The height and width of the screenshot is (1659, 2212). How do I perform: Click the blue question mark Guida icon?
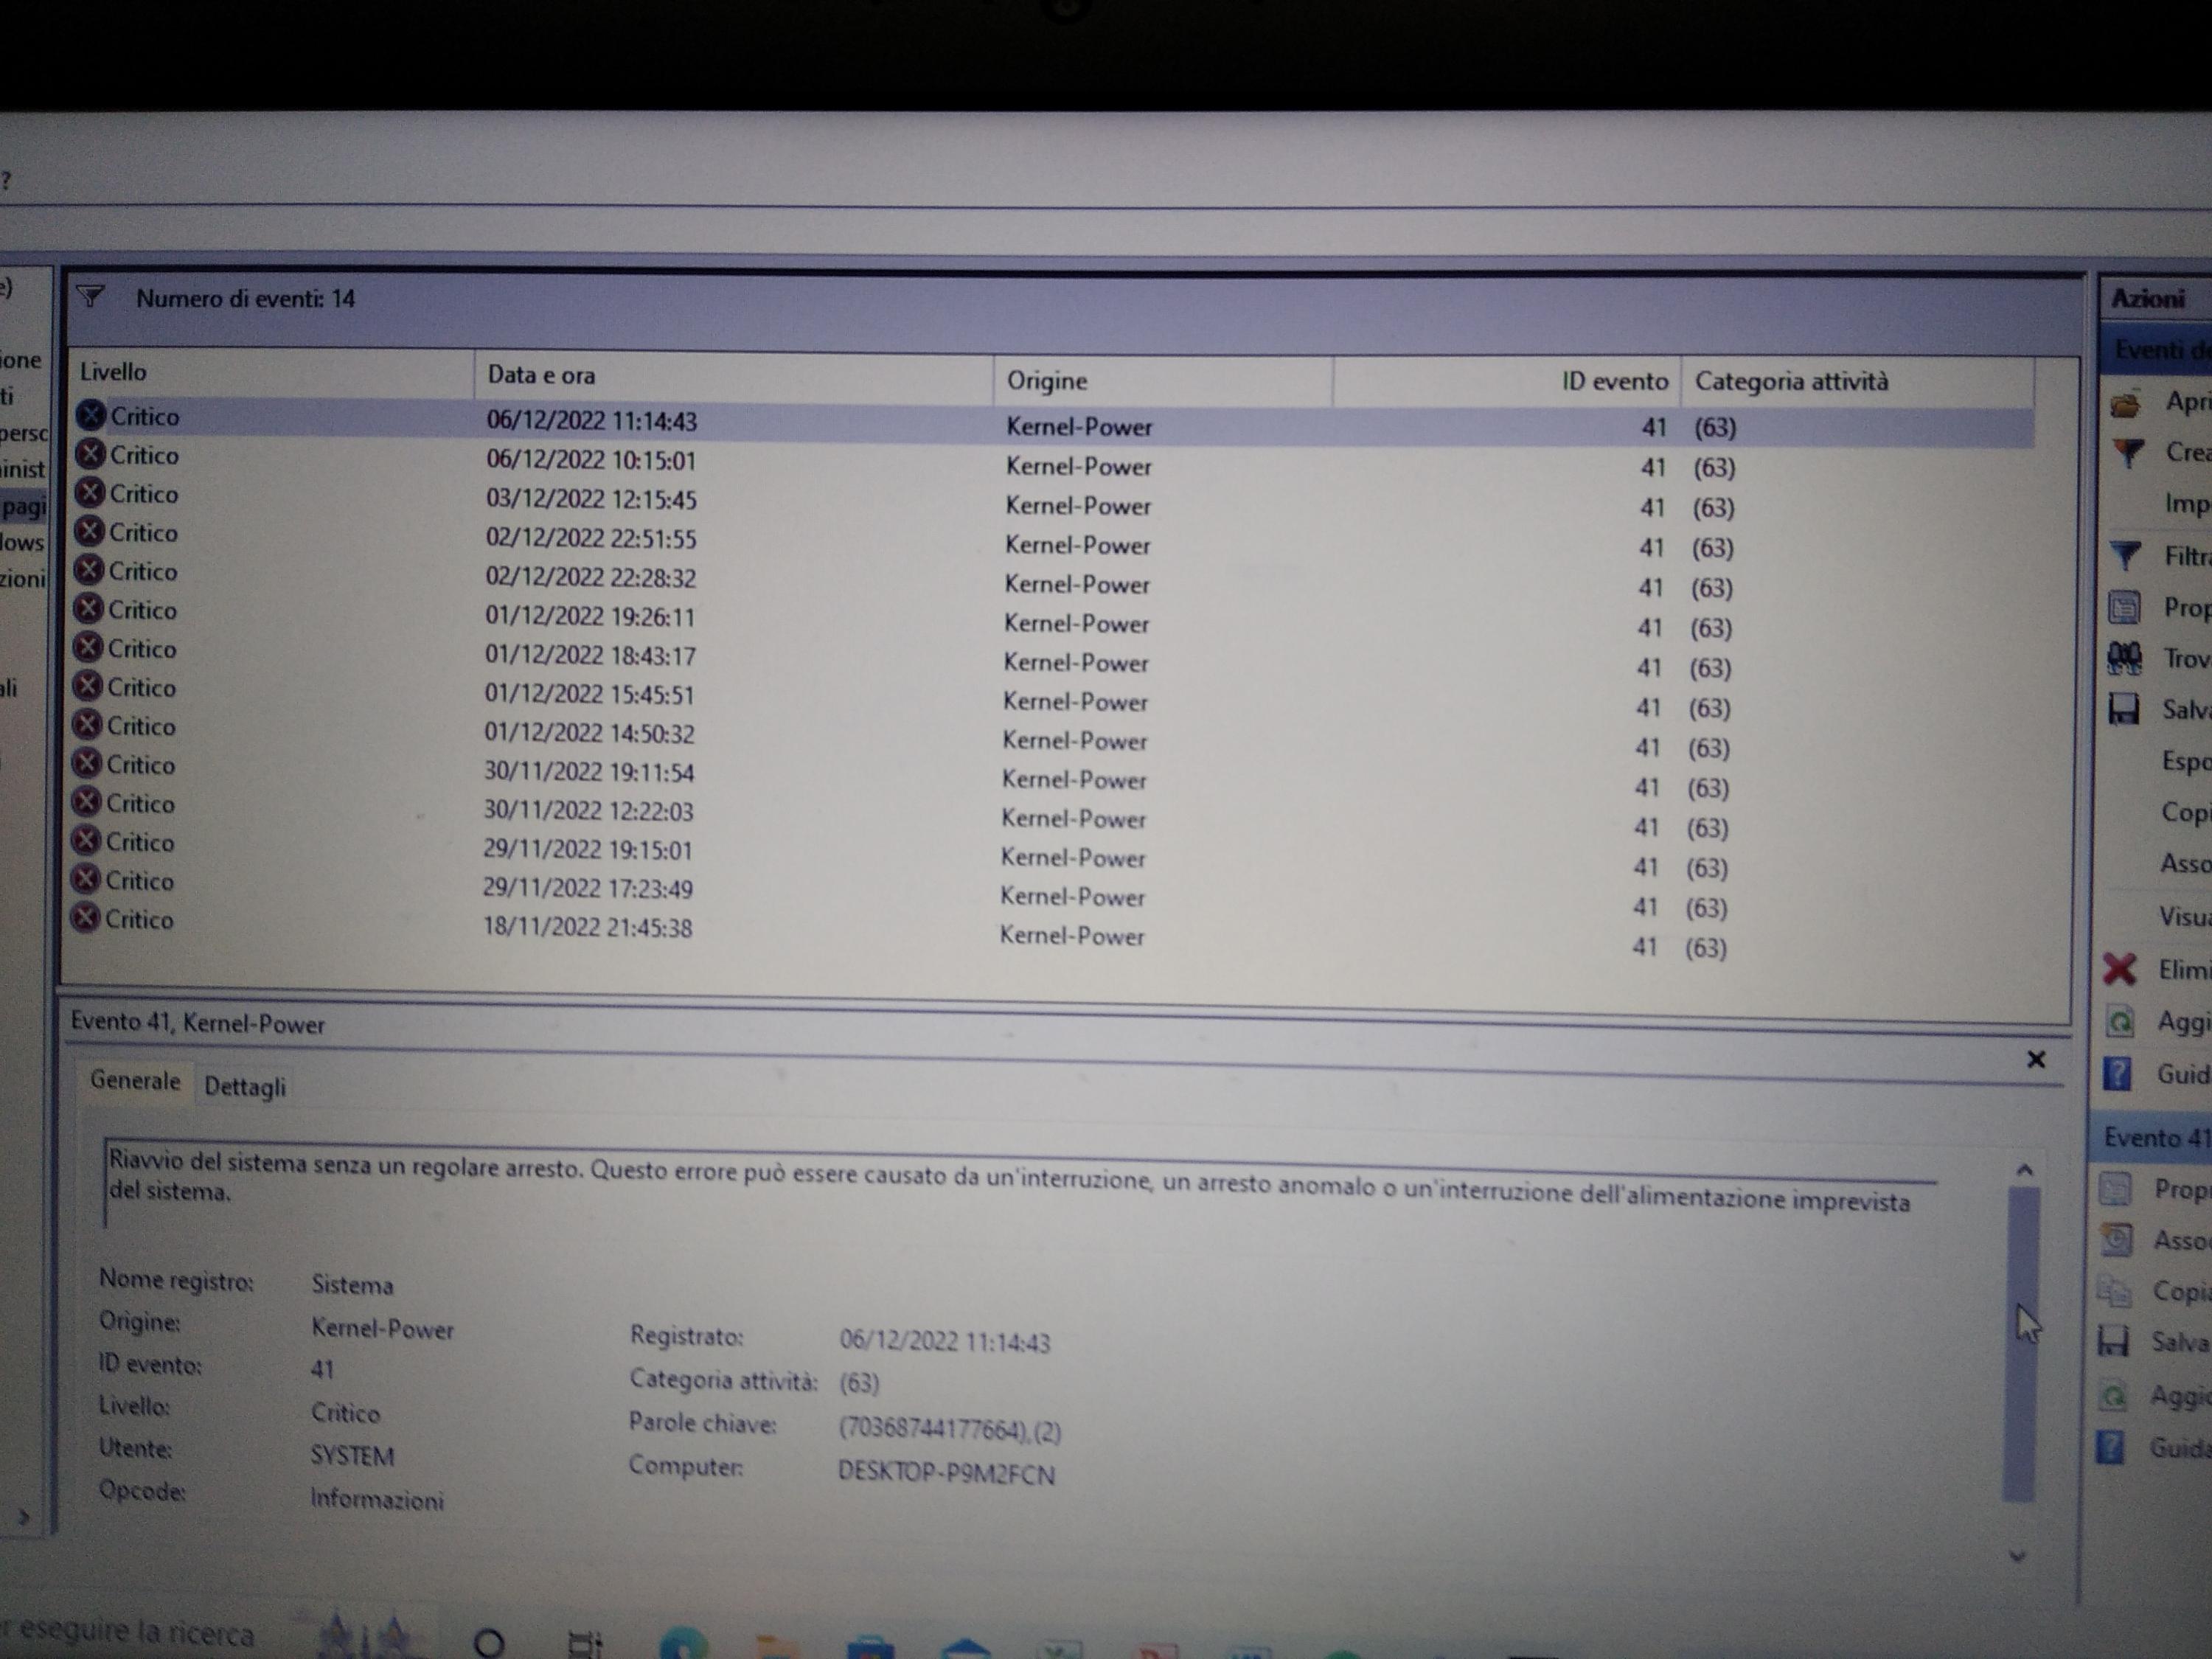[x=2117, y=1074]
